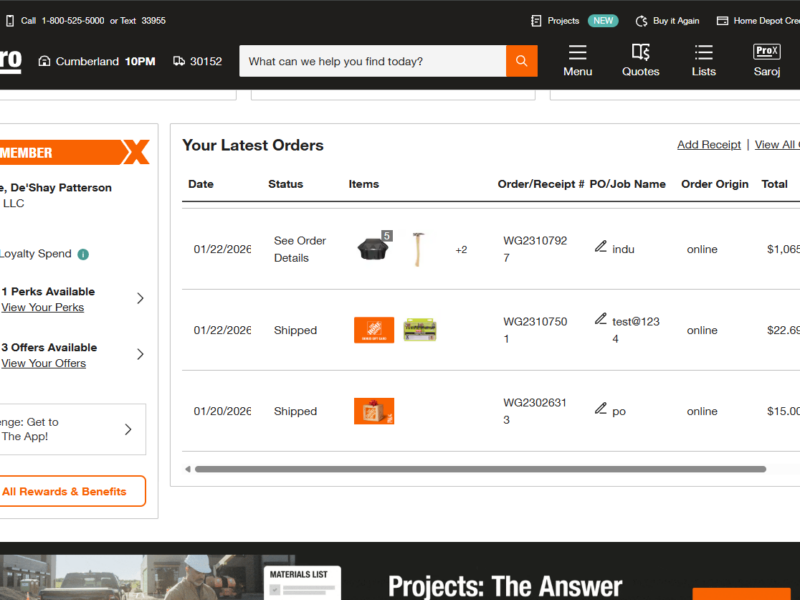Click the search input field
Image resolution: width=800 pixels, height=600 pixels.
[x=372, y=61]
